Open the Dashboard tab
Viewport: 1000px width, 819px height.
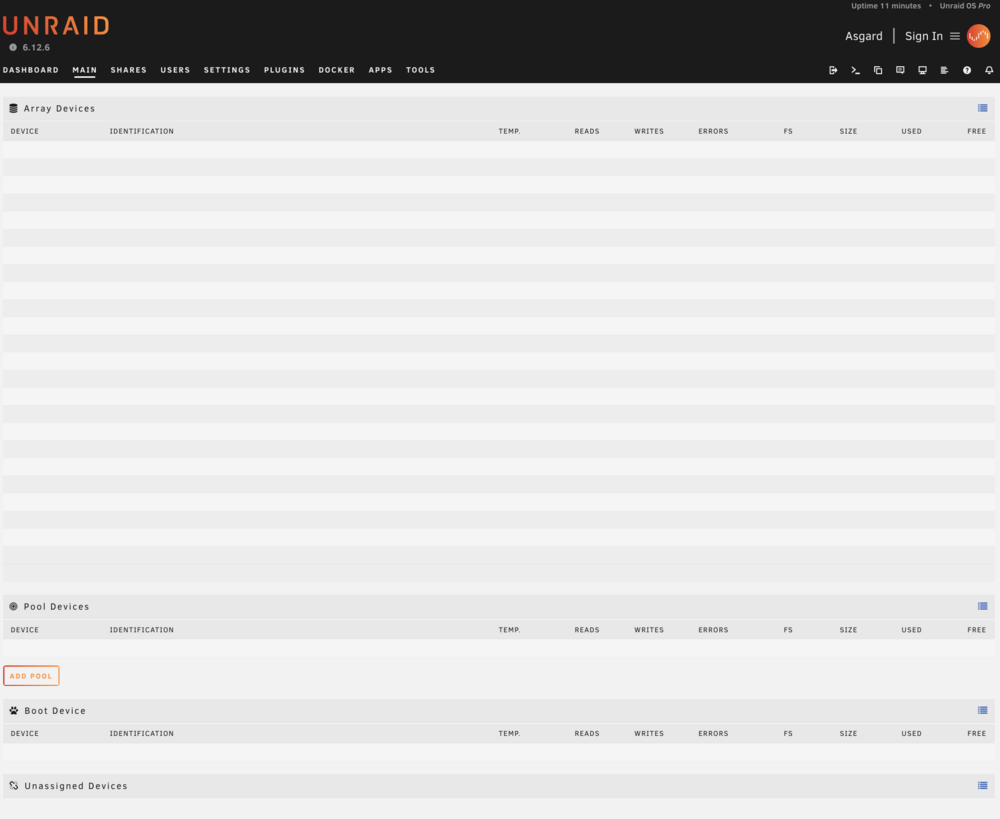pos(31,70)
